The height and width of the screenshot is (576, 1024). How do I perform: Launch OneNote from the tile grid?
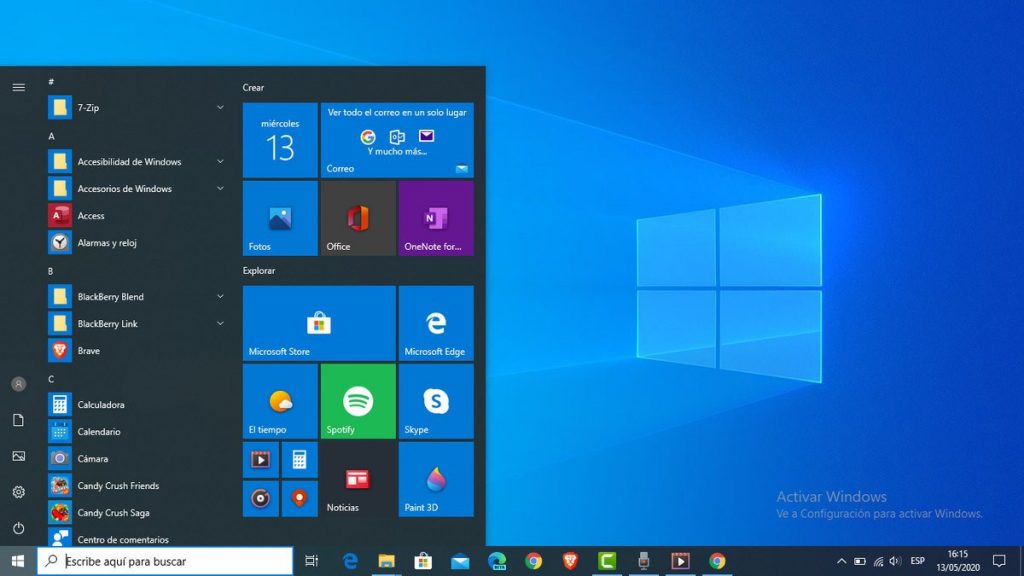click(435, 218)
